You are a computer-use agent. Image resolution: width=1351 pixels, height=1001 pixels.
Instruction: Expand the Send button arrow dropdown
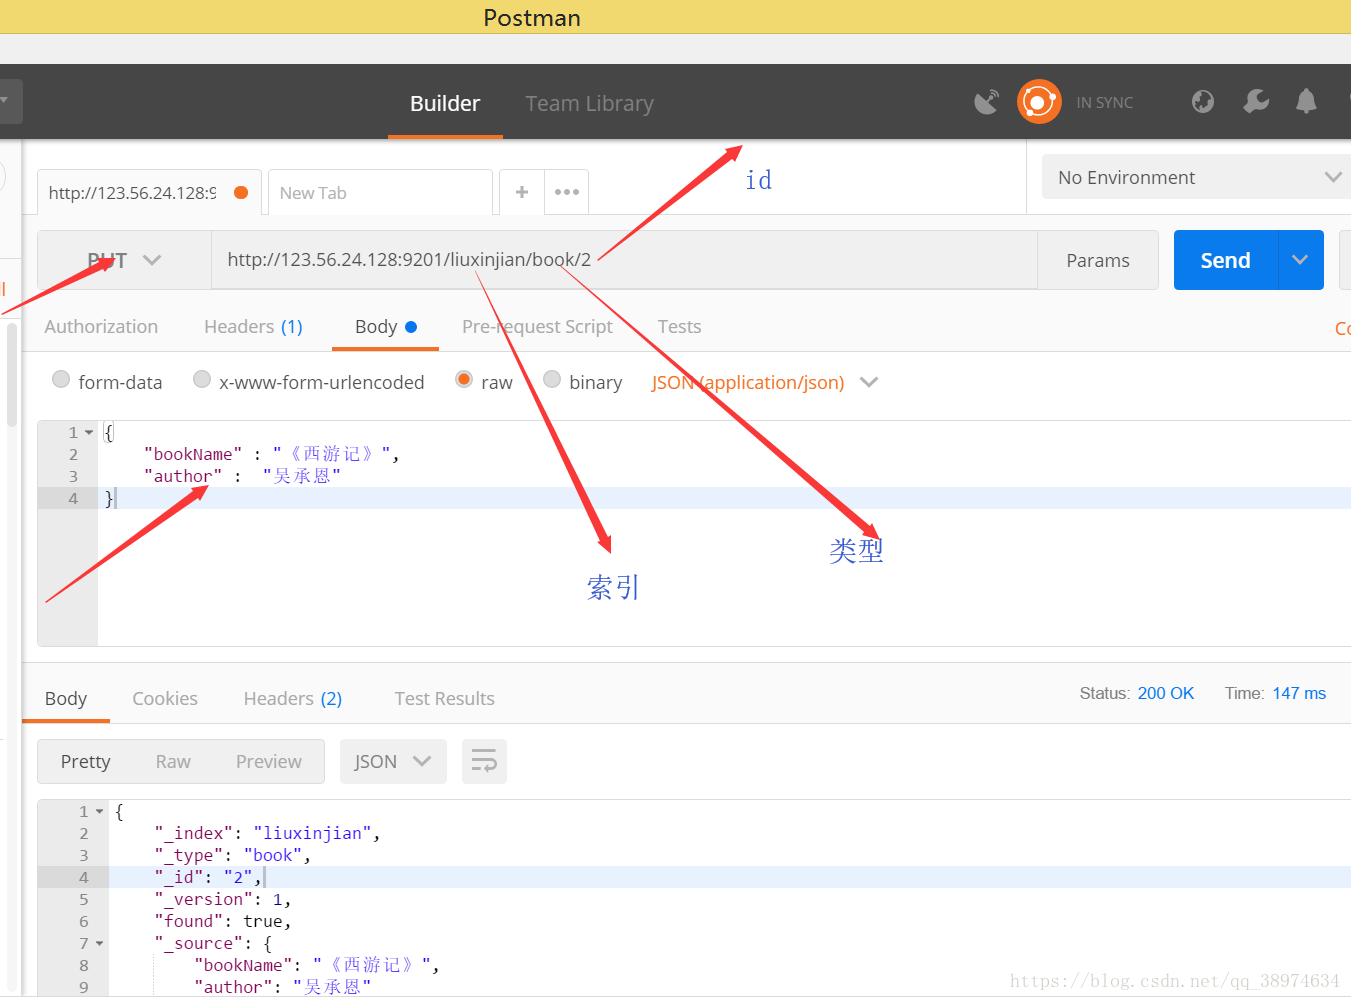point(1300,260)
